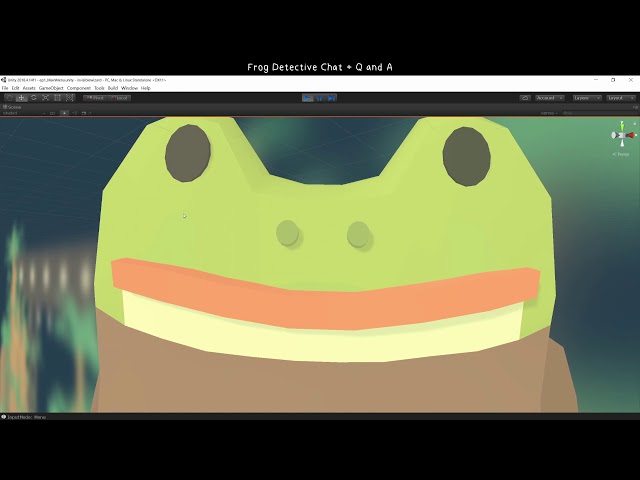The image size is (640, 480).
Task: Open the Edit menu
Action: coord(16,88)
